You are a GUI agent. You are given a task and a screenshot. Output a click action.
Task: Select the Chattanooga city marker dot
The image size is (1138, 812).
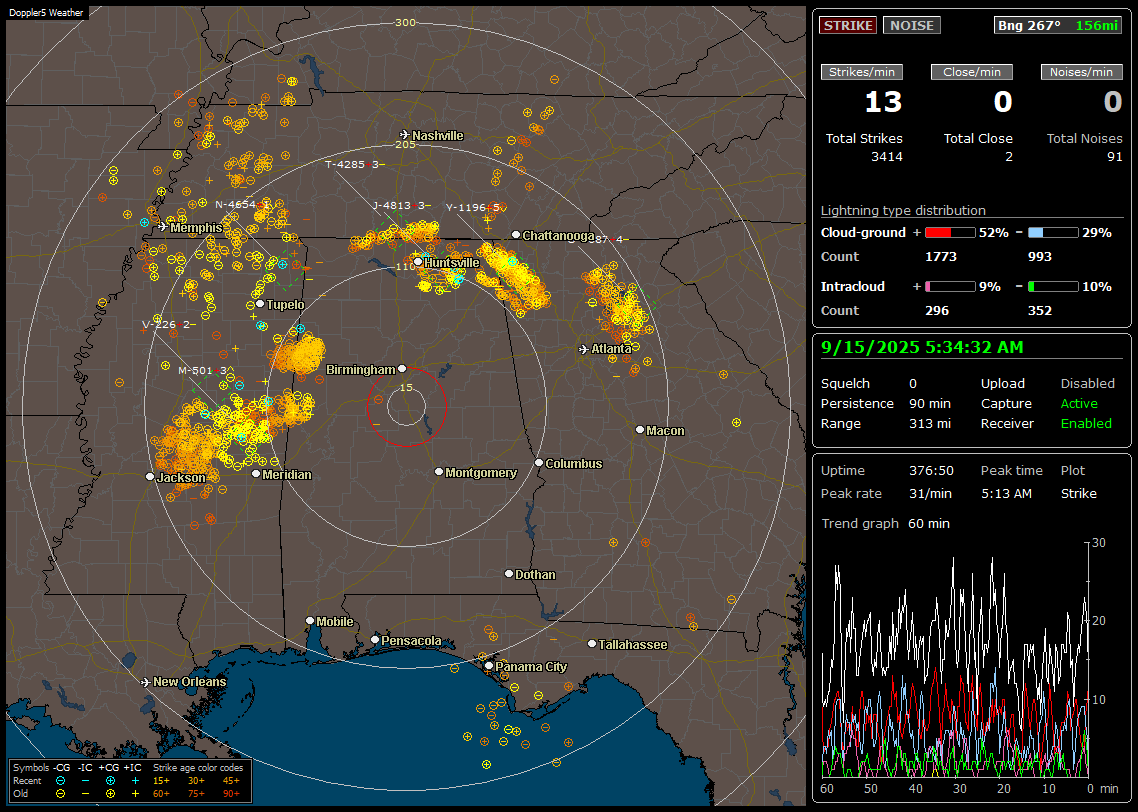(516, 235)
